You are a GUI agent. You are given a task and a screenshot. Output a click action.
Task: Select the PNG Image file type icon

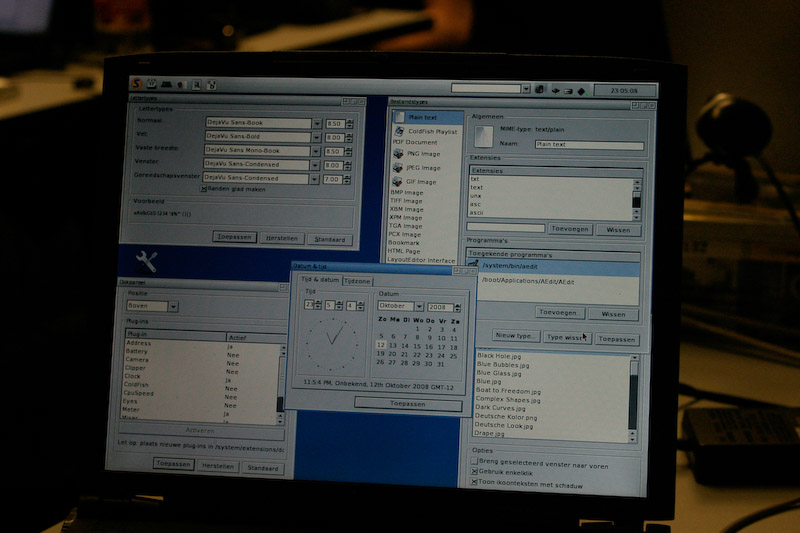click(398, 155)
